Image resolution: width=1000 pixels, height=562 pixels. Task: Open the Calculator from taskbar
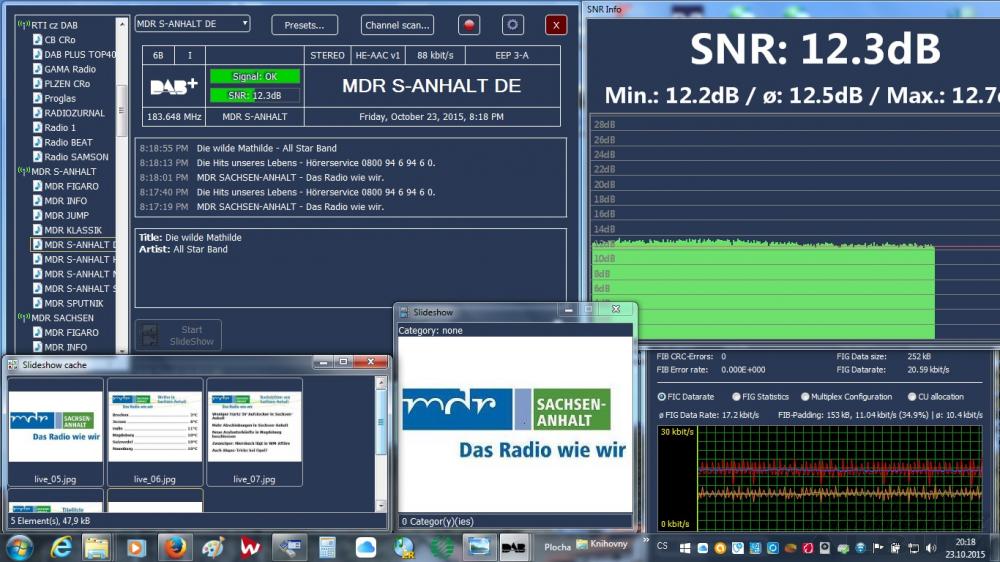coord(327,548)
